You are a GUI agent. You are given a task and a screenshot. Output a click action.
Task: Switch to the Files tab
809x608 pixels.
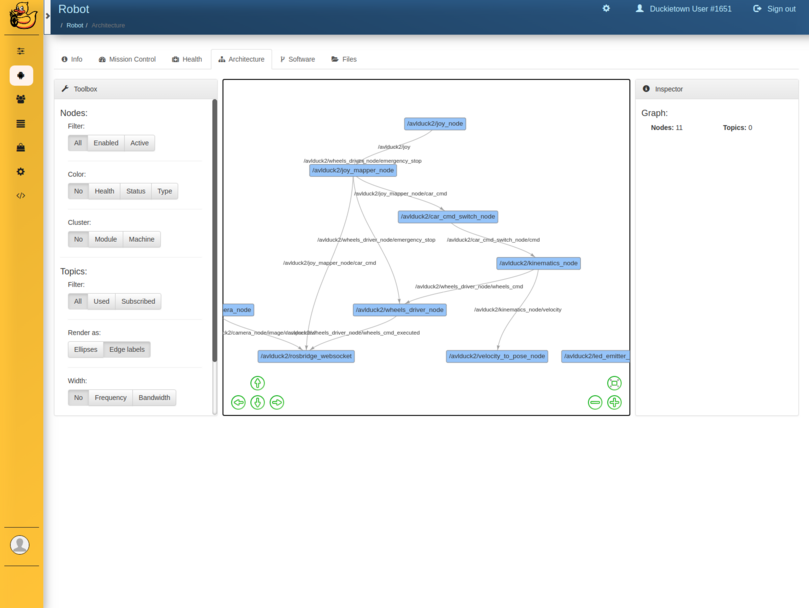click(x=344, y=59)
